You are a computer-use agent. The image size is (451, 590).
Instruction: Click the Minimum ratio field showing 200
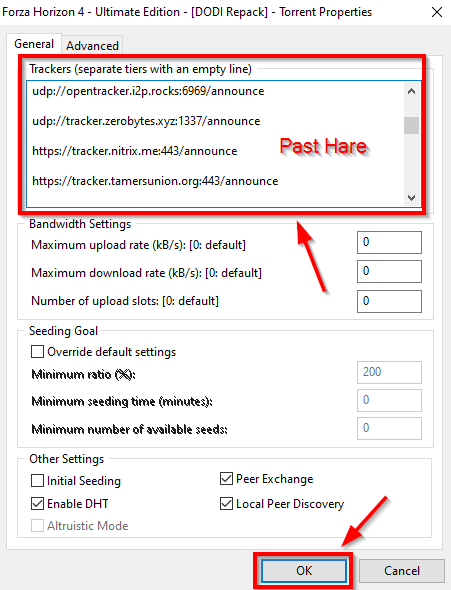[389, 372]
